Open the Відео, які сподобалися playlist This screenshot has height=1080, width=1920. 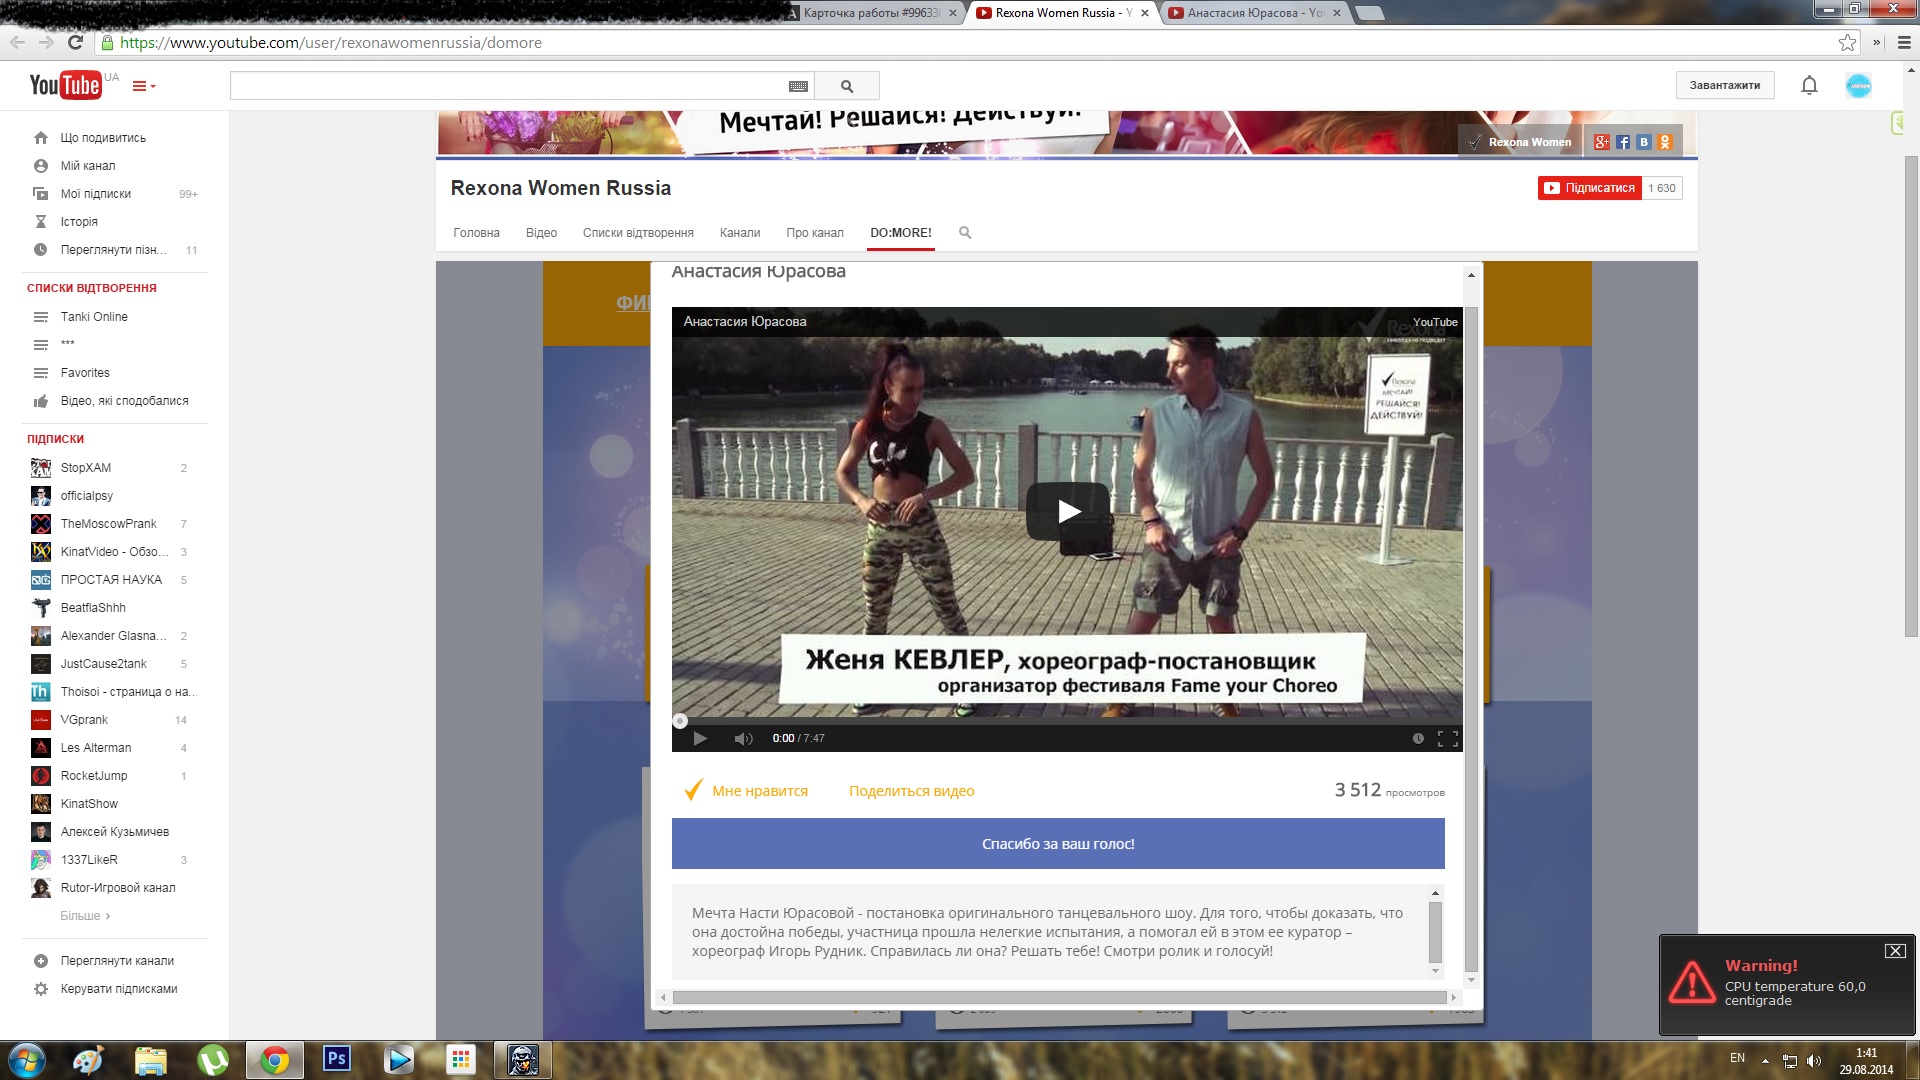tap(124, 401)
